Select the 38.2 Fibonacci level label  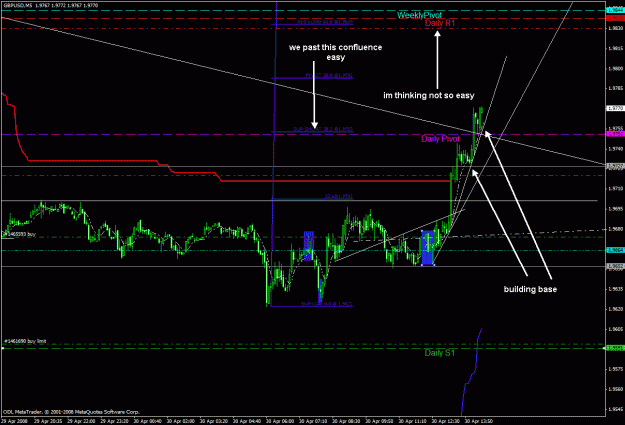(x=323, y=129)
